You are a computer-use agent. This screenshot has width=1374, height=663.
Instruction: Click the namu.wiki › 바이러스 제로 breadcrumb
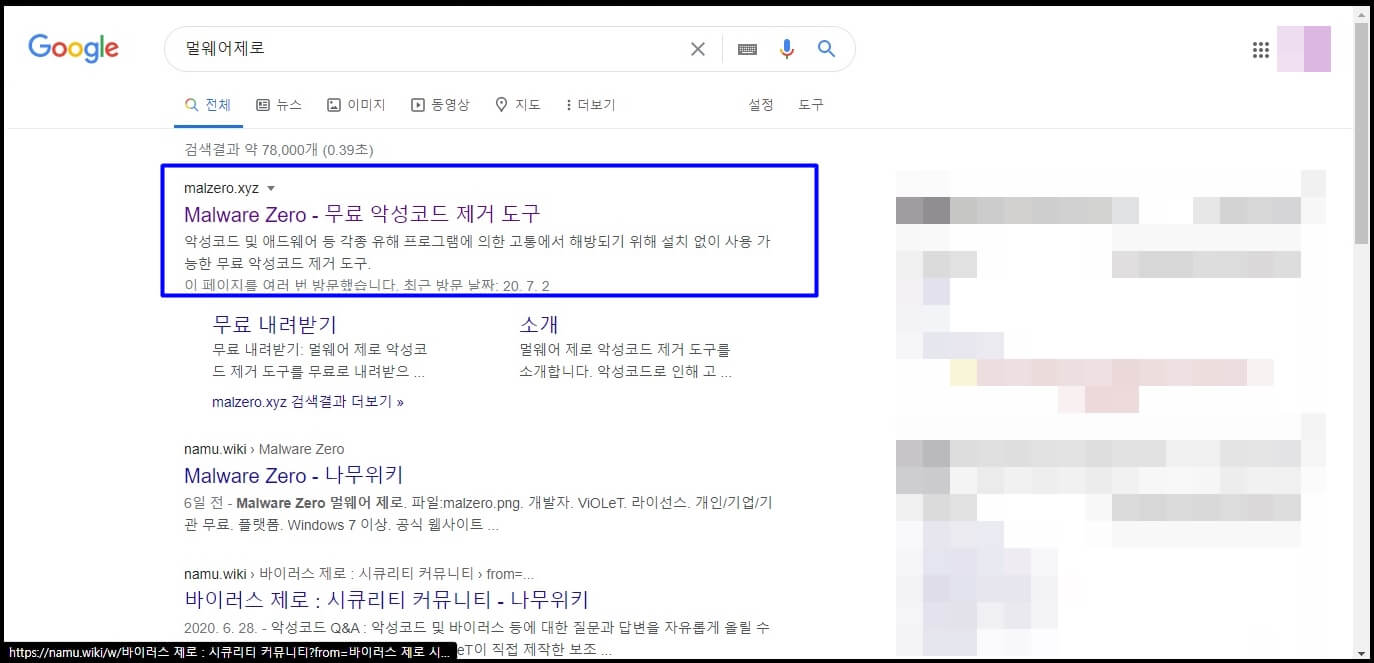tap(359, 574)
